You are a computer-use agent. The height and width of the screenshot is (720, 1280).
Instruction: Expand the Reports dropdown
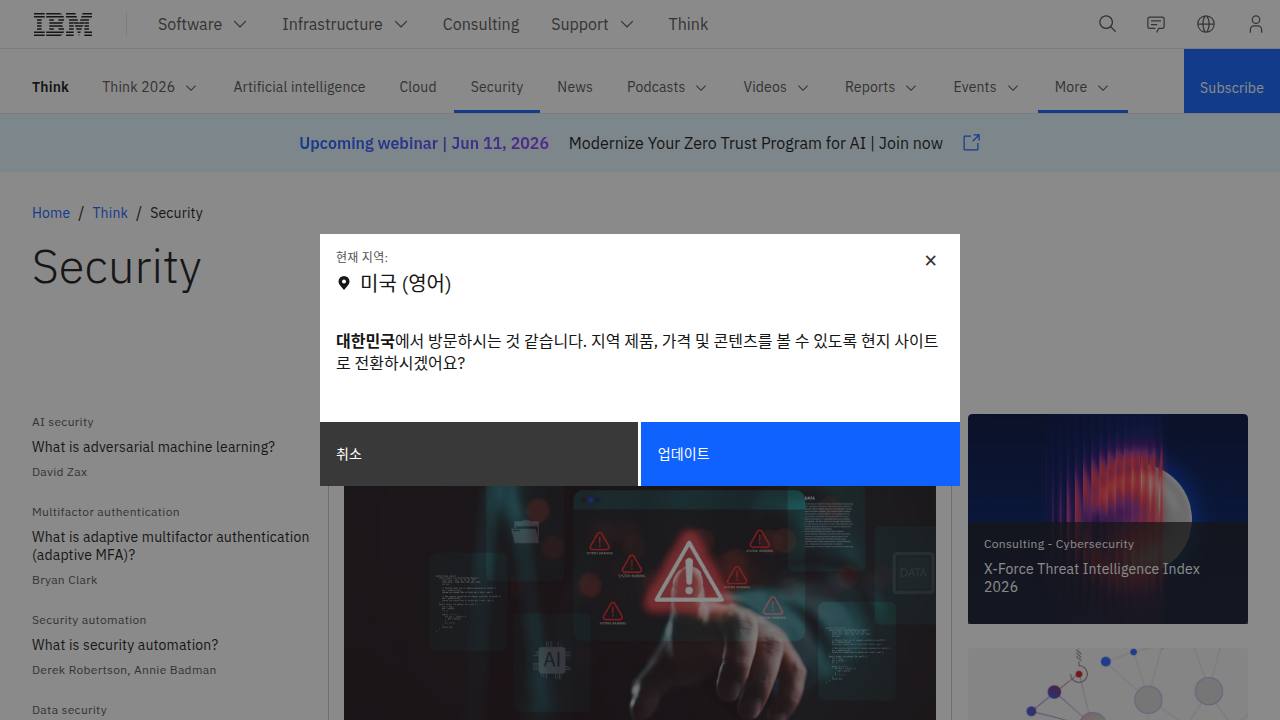pos(881,87)
